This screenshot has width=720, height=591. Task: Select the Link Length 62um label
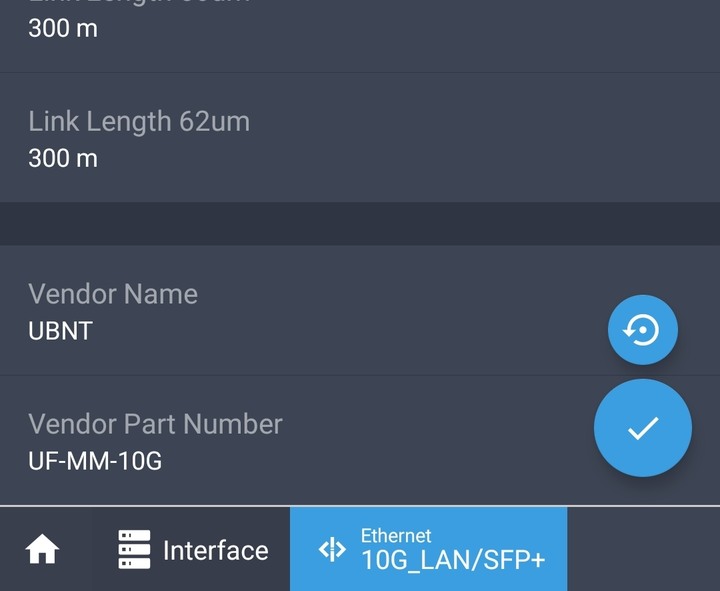[x=139, y=121]
